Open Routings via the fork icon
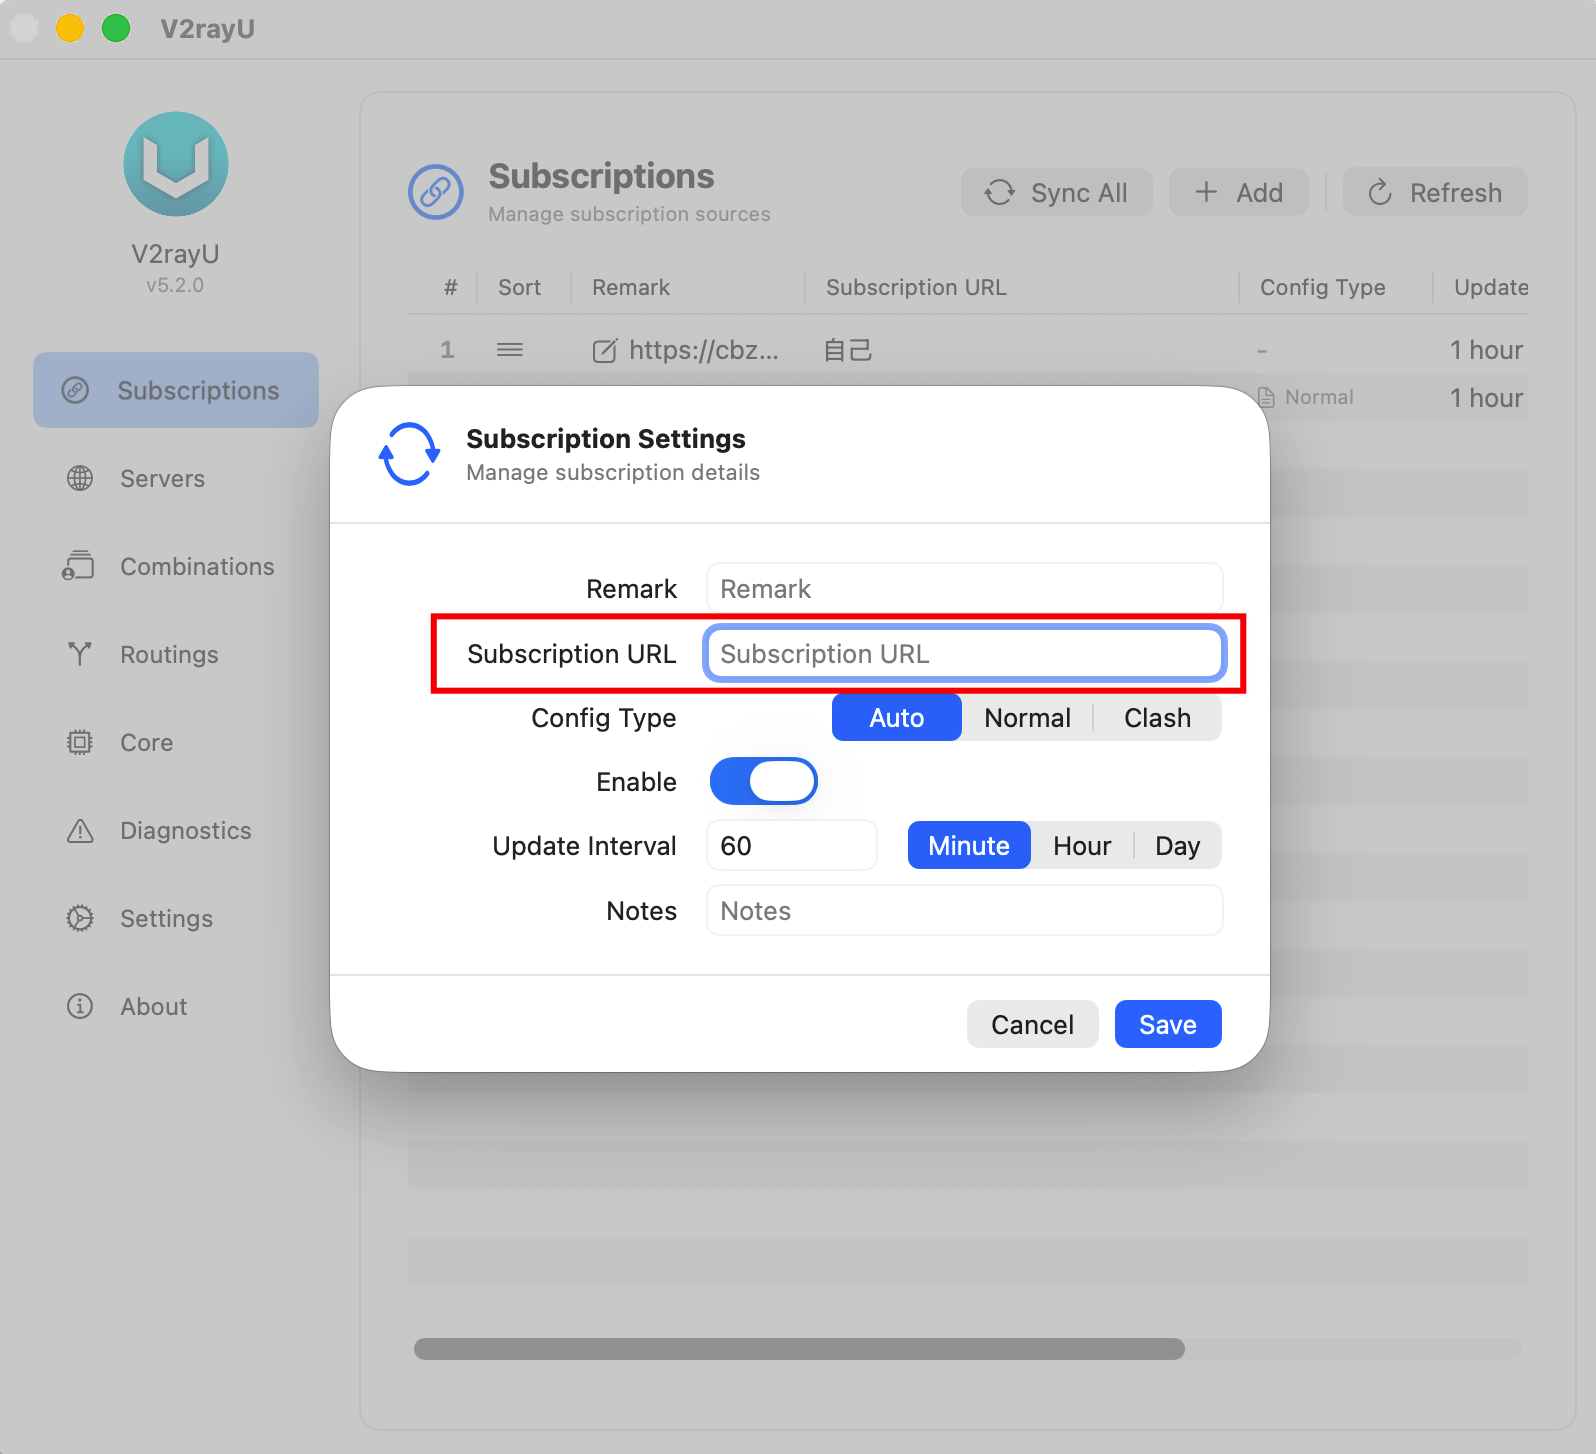The height and width of the screenshot is (1454, 1596). pyautogui.click(x=80, y=654)
